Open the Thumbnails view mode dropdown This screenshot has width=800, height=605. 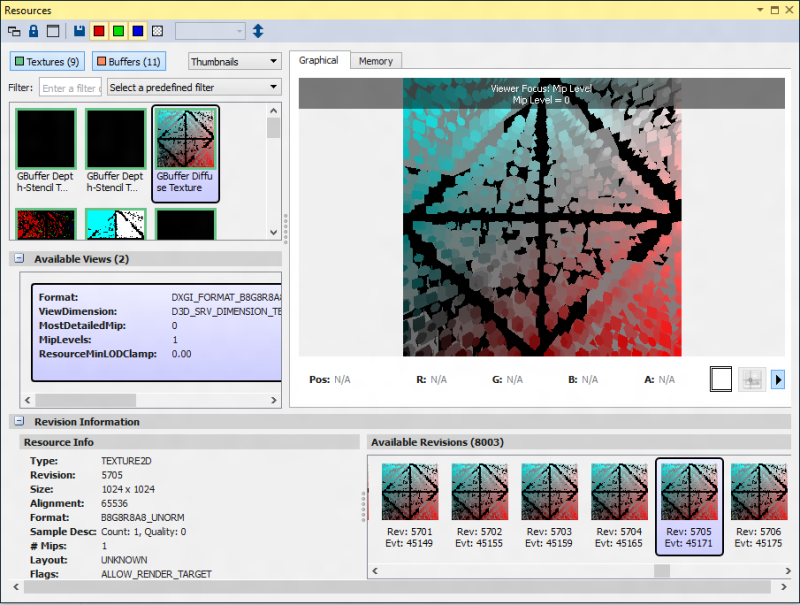(x=235, y=62)
